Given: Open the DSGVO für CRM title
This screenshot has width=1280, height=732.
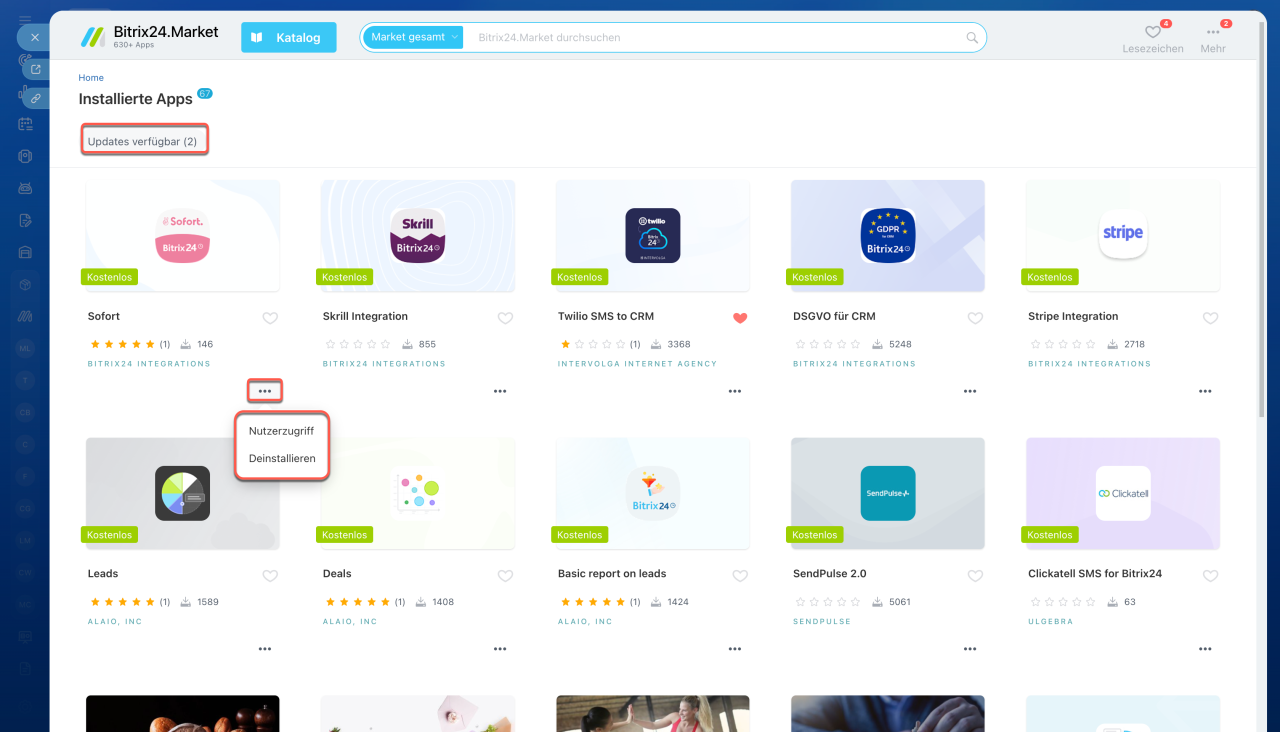Looking at the screenshot, I should tap(834, 317).
